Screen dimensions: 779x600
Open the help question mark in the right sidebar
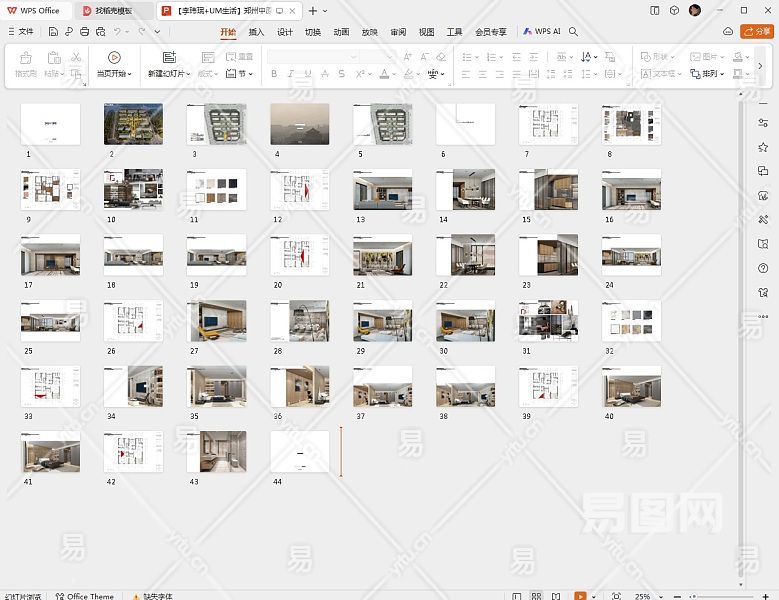click(x=763, y=267)
